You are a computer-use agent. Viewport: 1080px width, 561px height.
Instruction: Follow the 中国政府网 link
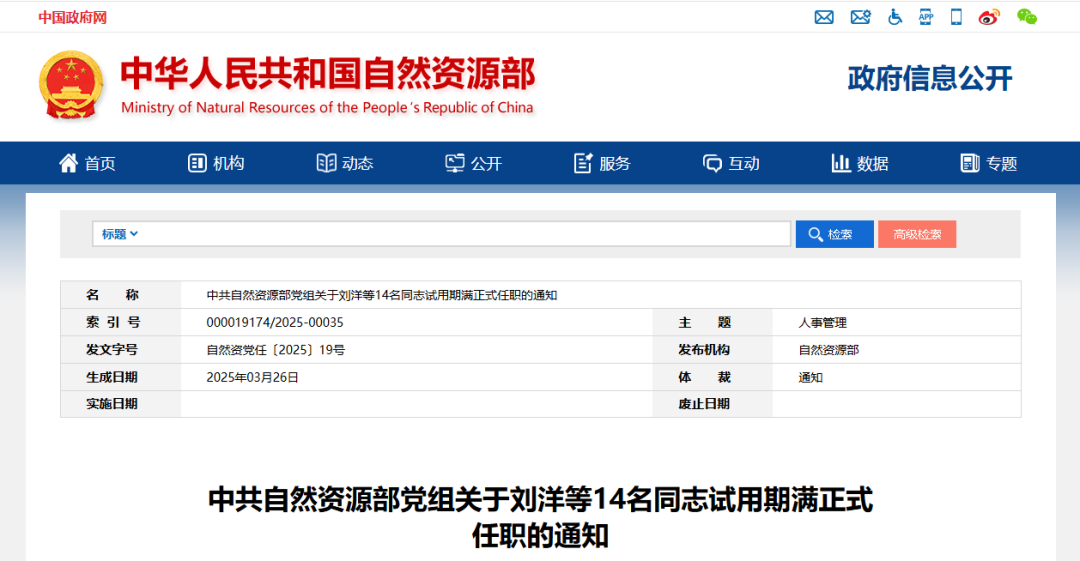click(72, 17)
